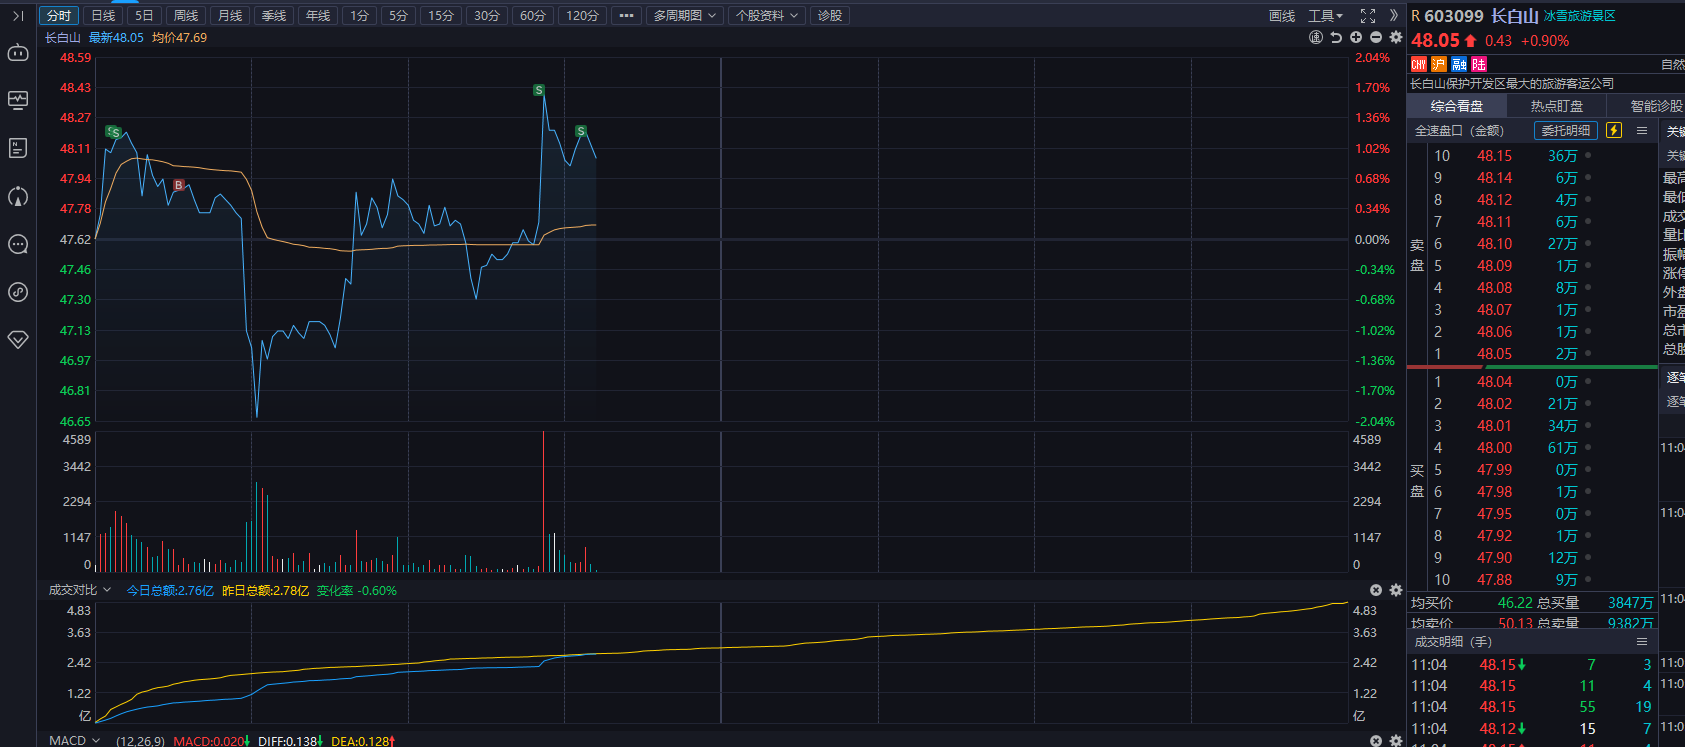The height and width of the screenshot is (747, 1685).
Task: Open the market monitor chart icon in the sidebar
Action: tap(18, 100)
